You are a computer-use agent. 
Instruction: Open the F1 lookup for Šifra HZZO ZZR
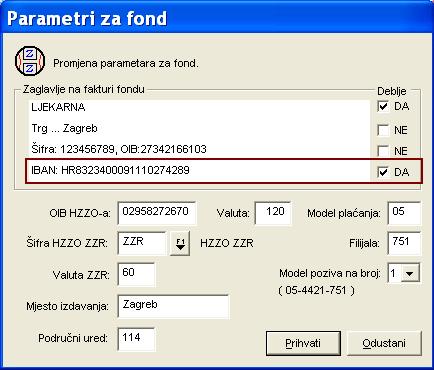click(180, 244)
